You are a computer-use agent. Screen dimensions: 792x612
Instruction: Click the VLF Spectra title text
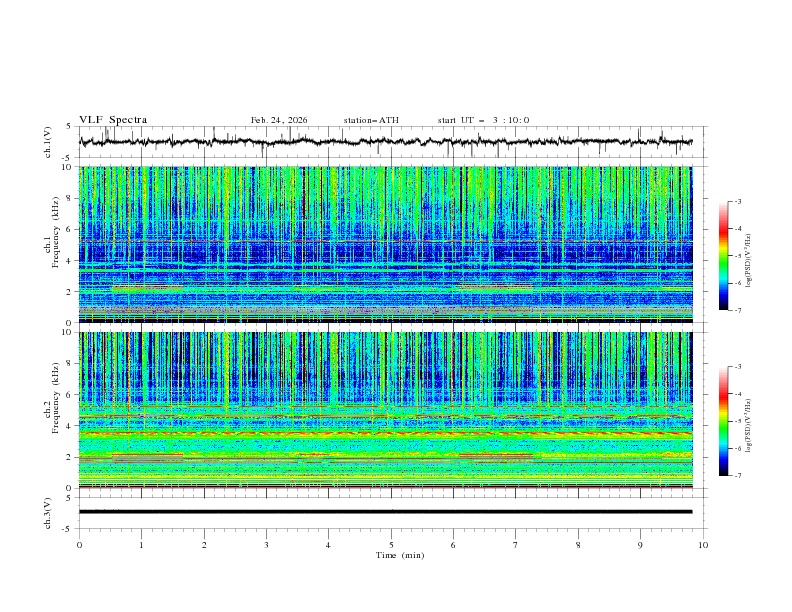pyautogui.click(x=113, y=120)
